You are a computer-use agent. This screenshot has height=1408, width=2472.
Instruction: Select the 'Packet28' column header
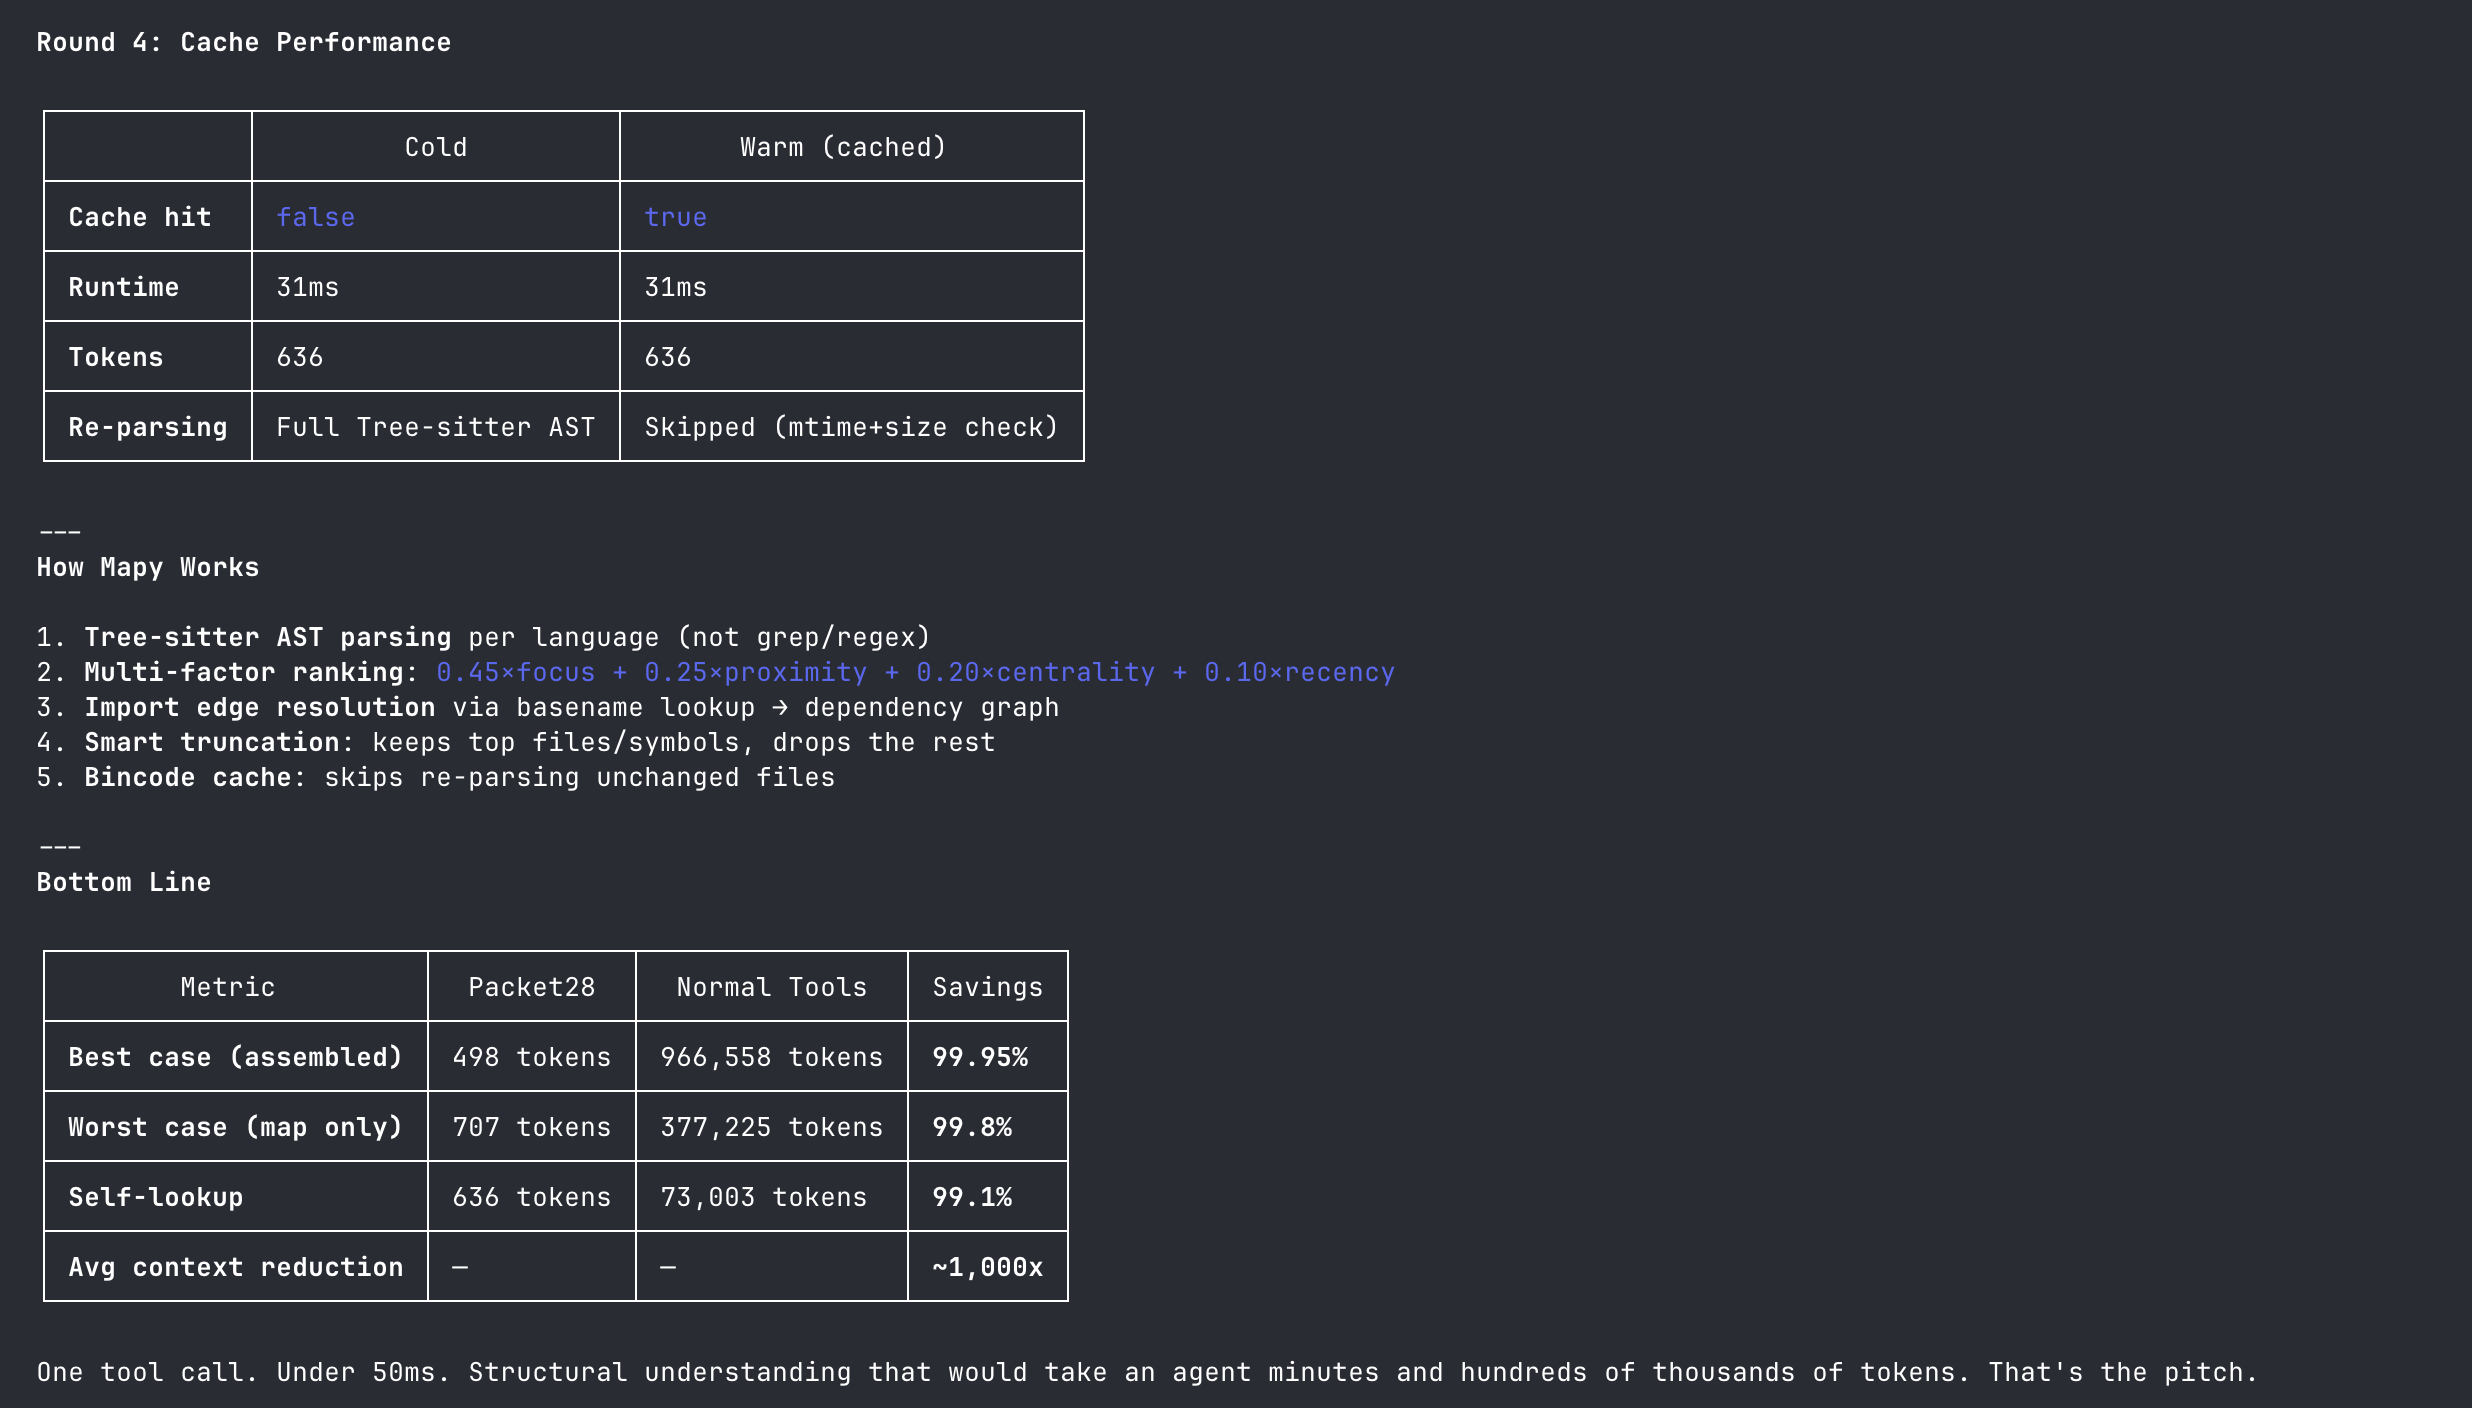(x=531, y=987)
